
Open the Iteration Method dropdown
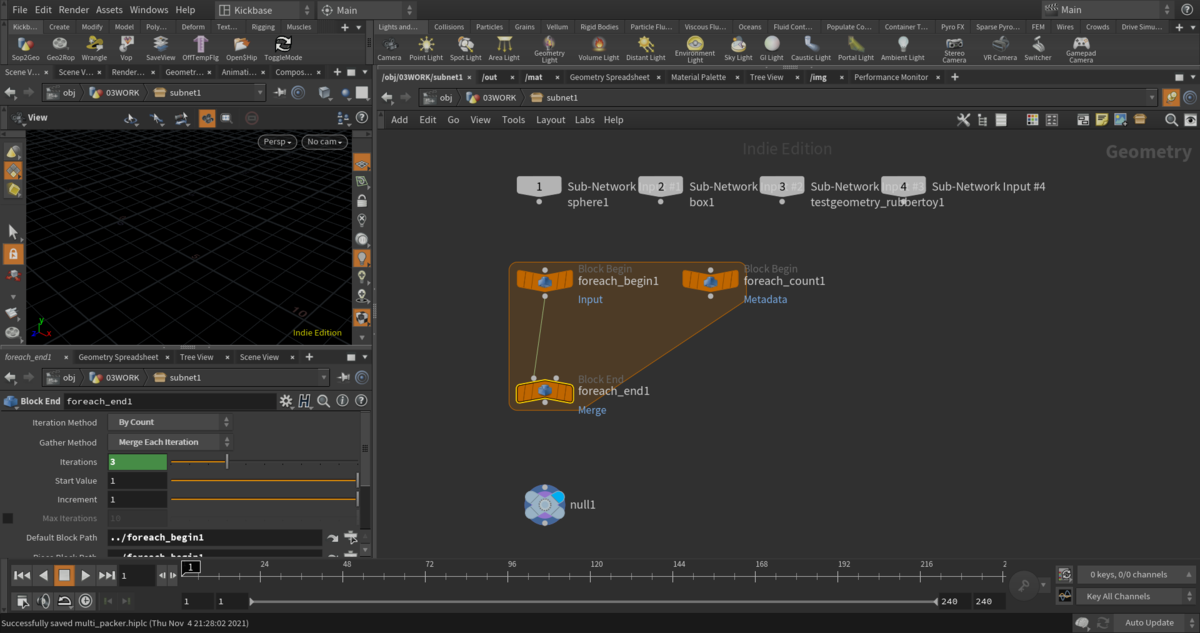pyautogui.click(x=169, y=422)
